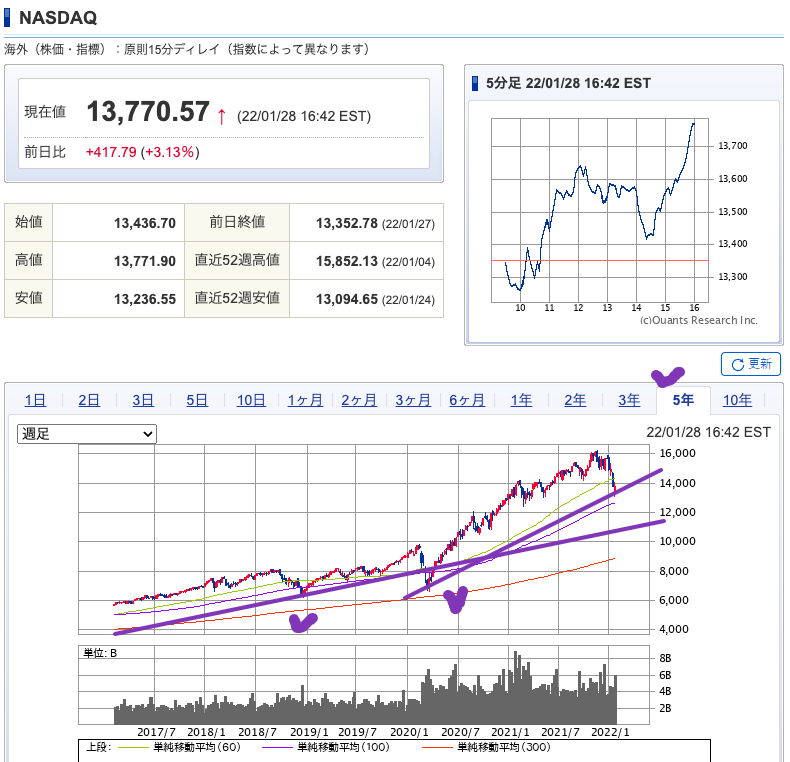This screenshot has width=790, height=762.
Task: Click the 5分足 intraday mini chart
Action: pyautogui.click(x=600, y=210)
